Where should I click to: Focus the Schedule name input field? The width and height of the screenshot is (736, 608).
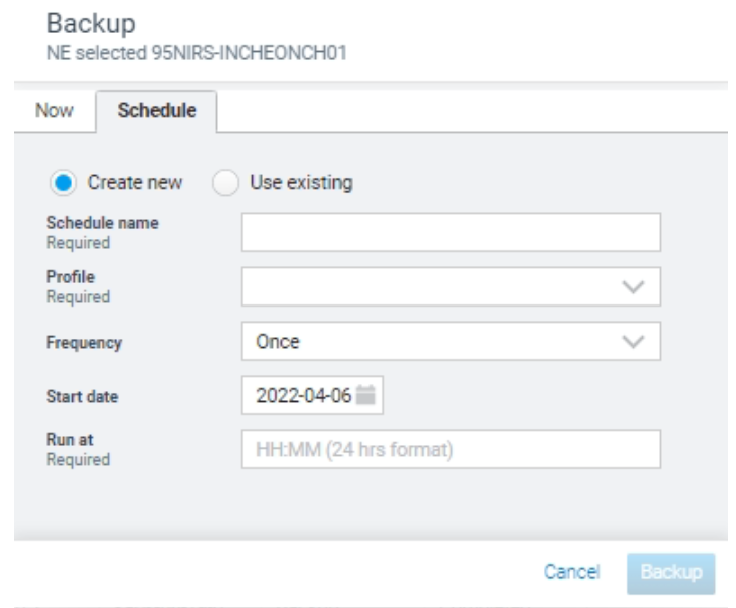click(451, 232)
